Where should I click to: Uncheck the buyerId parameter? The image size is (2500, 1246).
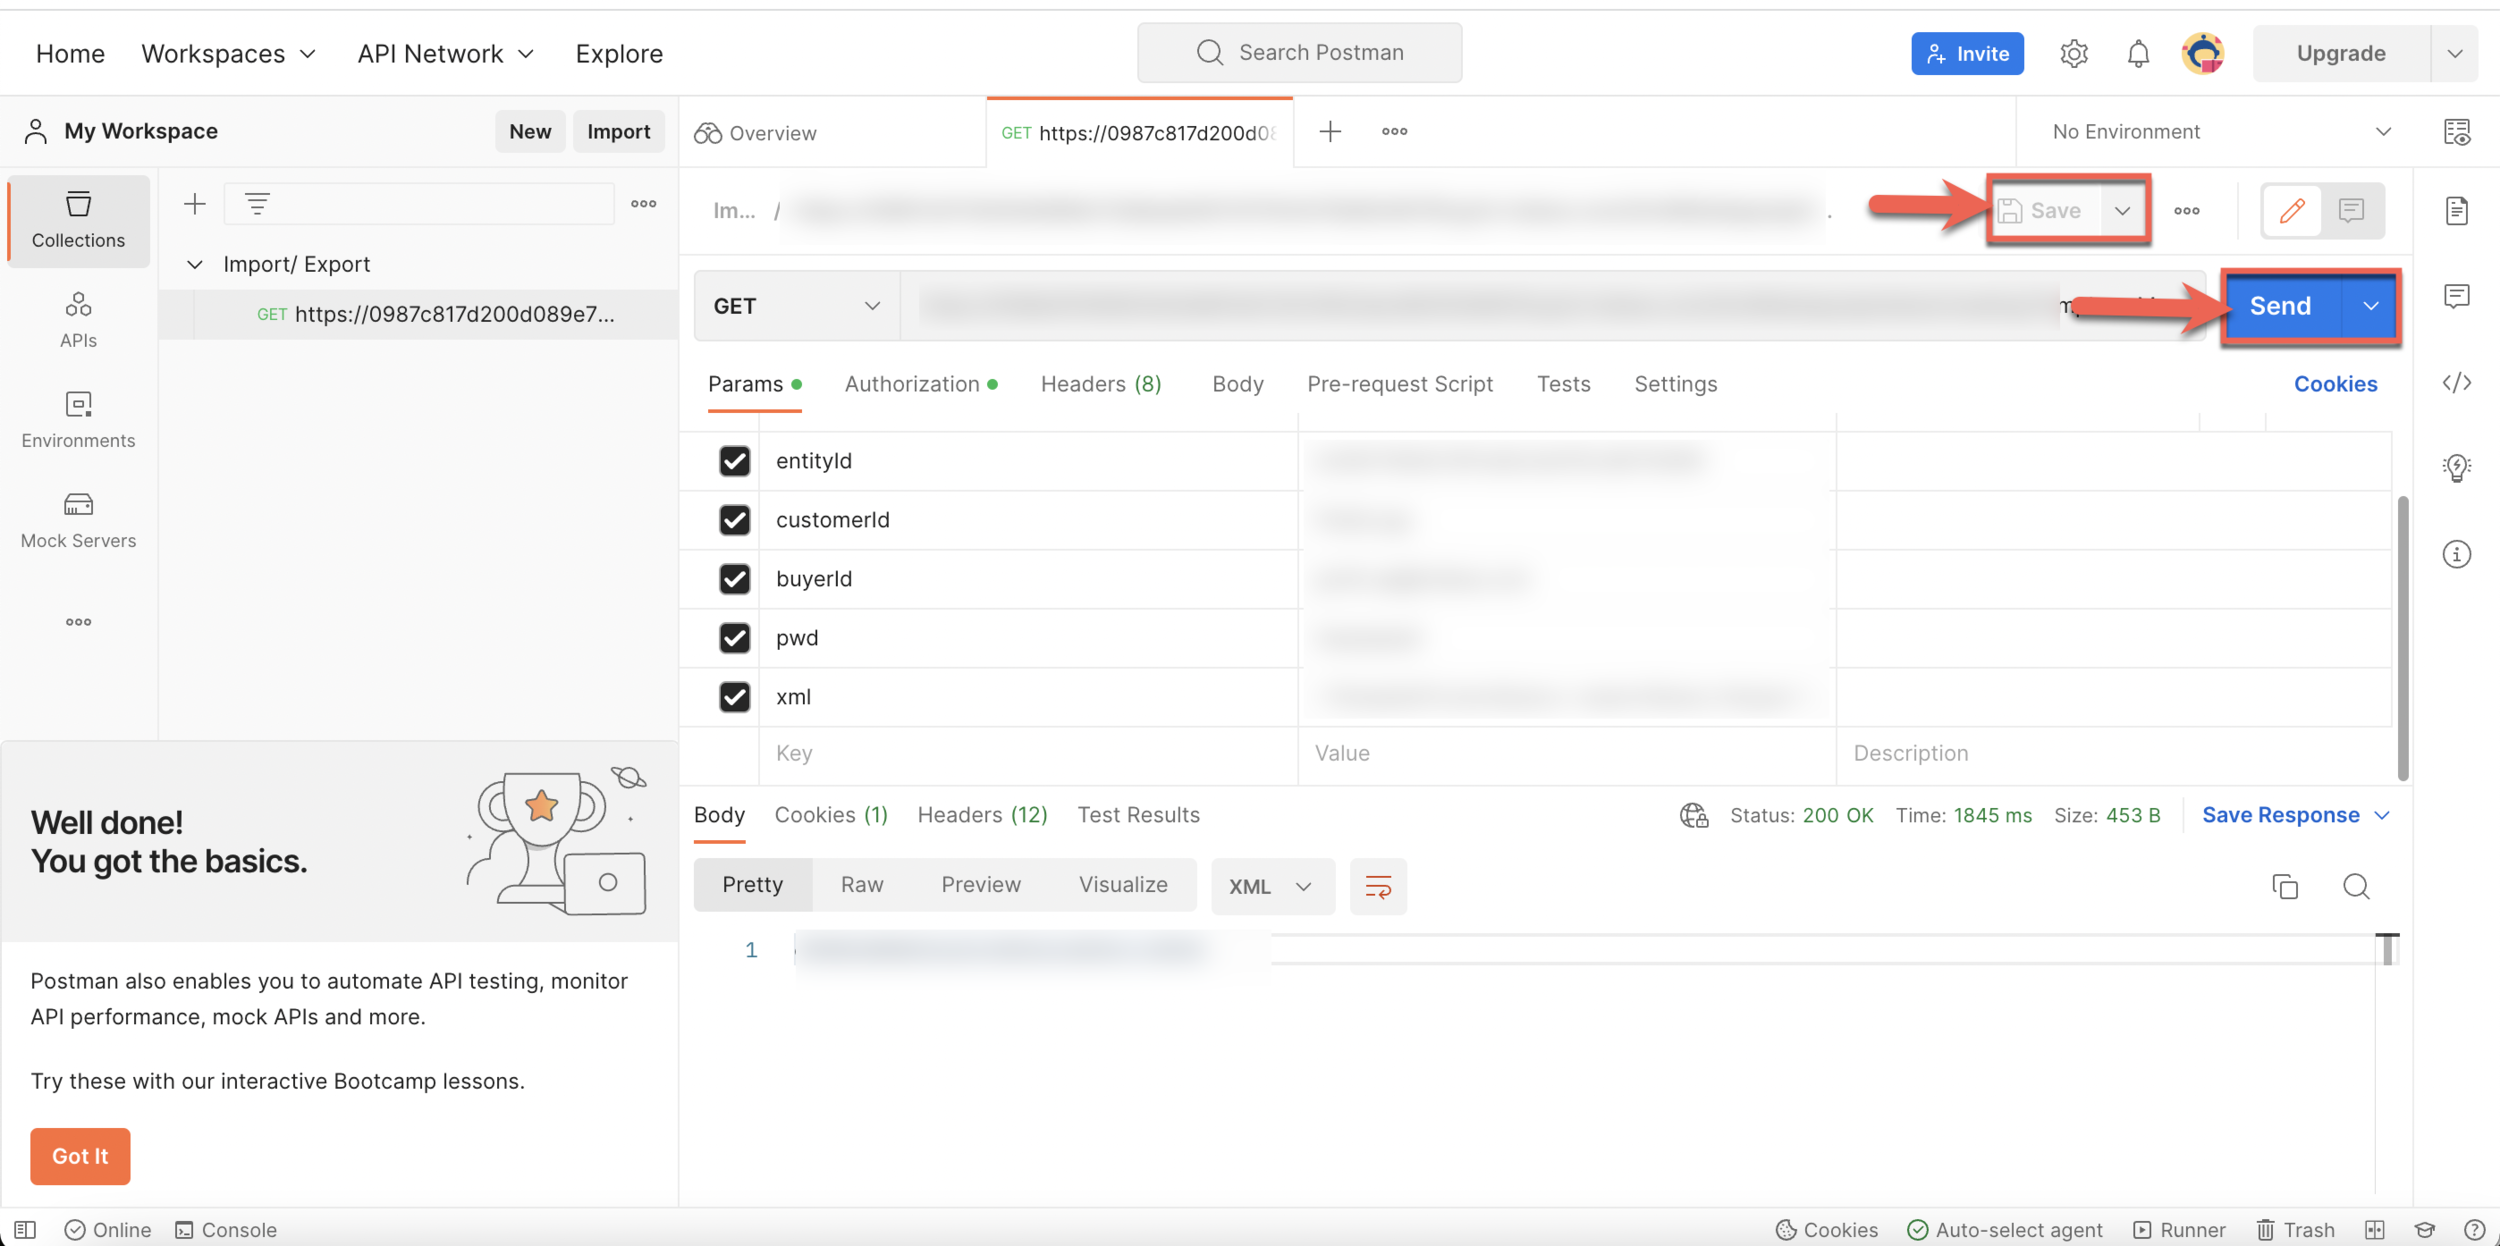pyautogui.click(x=734, y=579)
